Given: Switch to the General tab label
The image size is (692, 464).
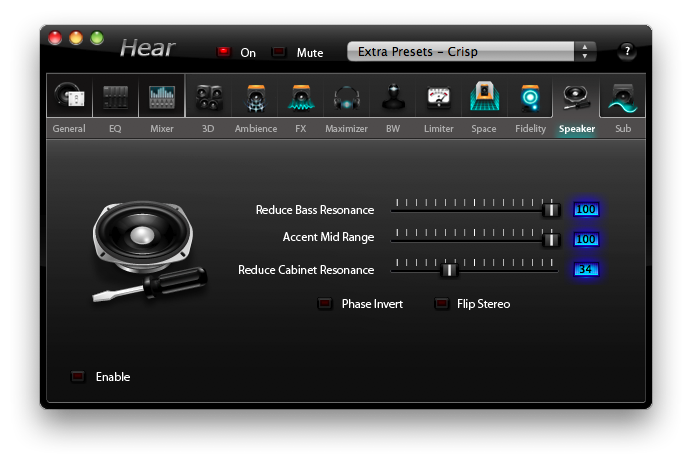Looking at the screenshot, I should point(69,128).
